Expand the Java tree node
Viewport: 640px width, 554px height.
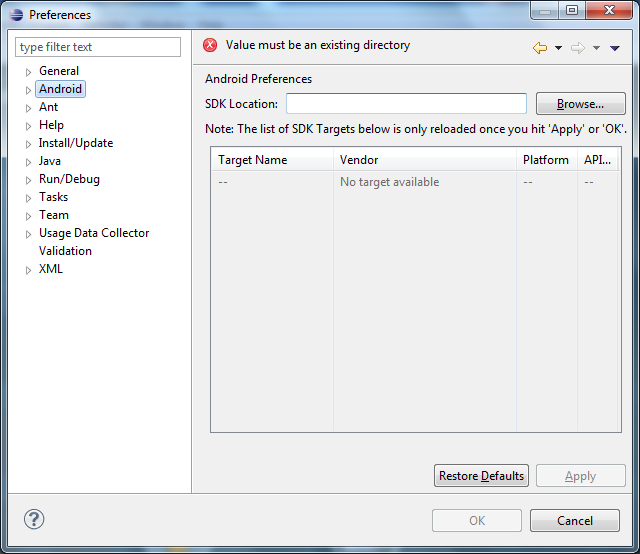click(28, 162)
